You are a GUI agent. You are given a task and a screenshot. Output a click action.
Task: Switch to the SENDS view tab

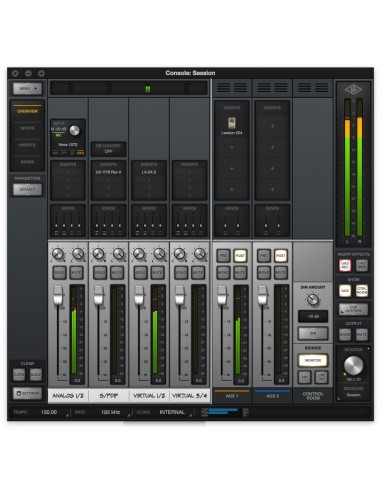(x=27, y=162)
